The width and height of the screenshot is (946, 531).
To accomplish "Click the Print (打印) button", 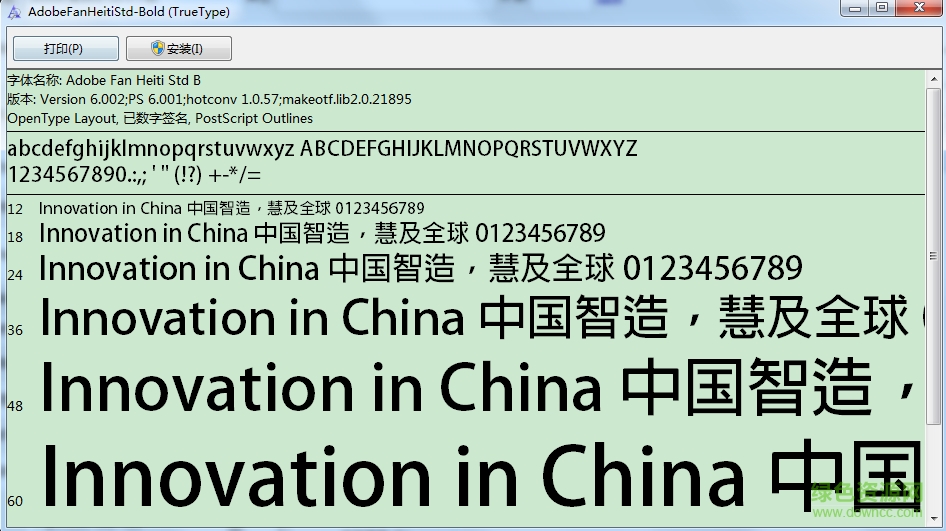I will point(66,49).
